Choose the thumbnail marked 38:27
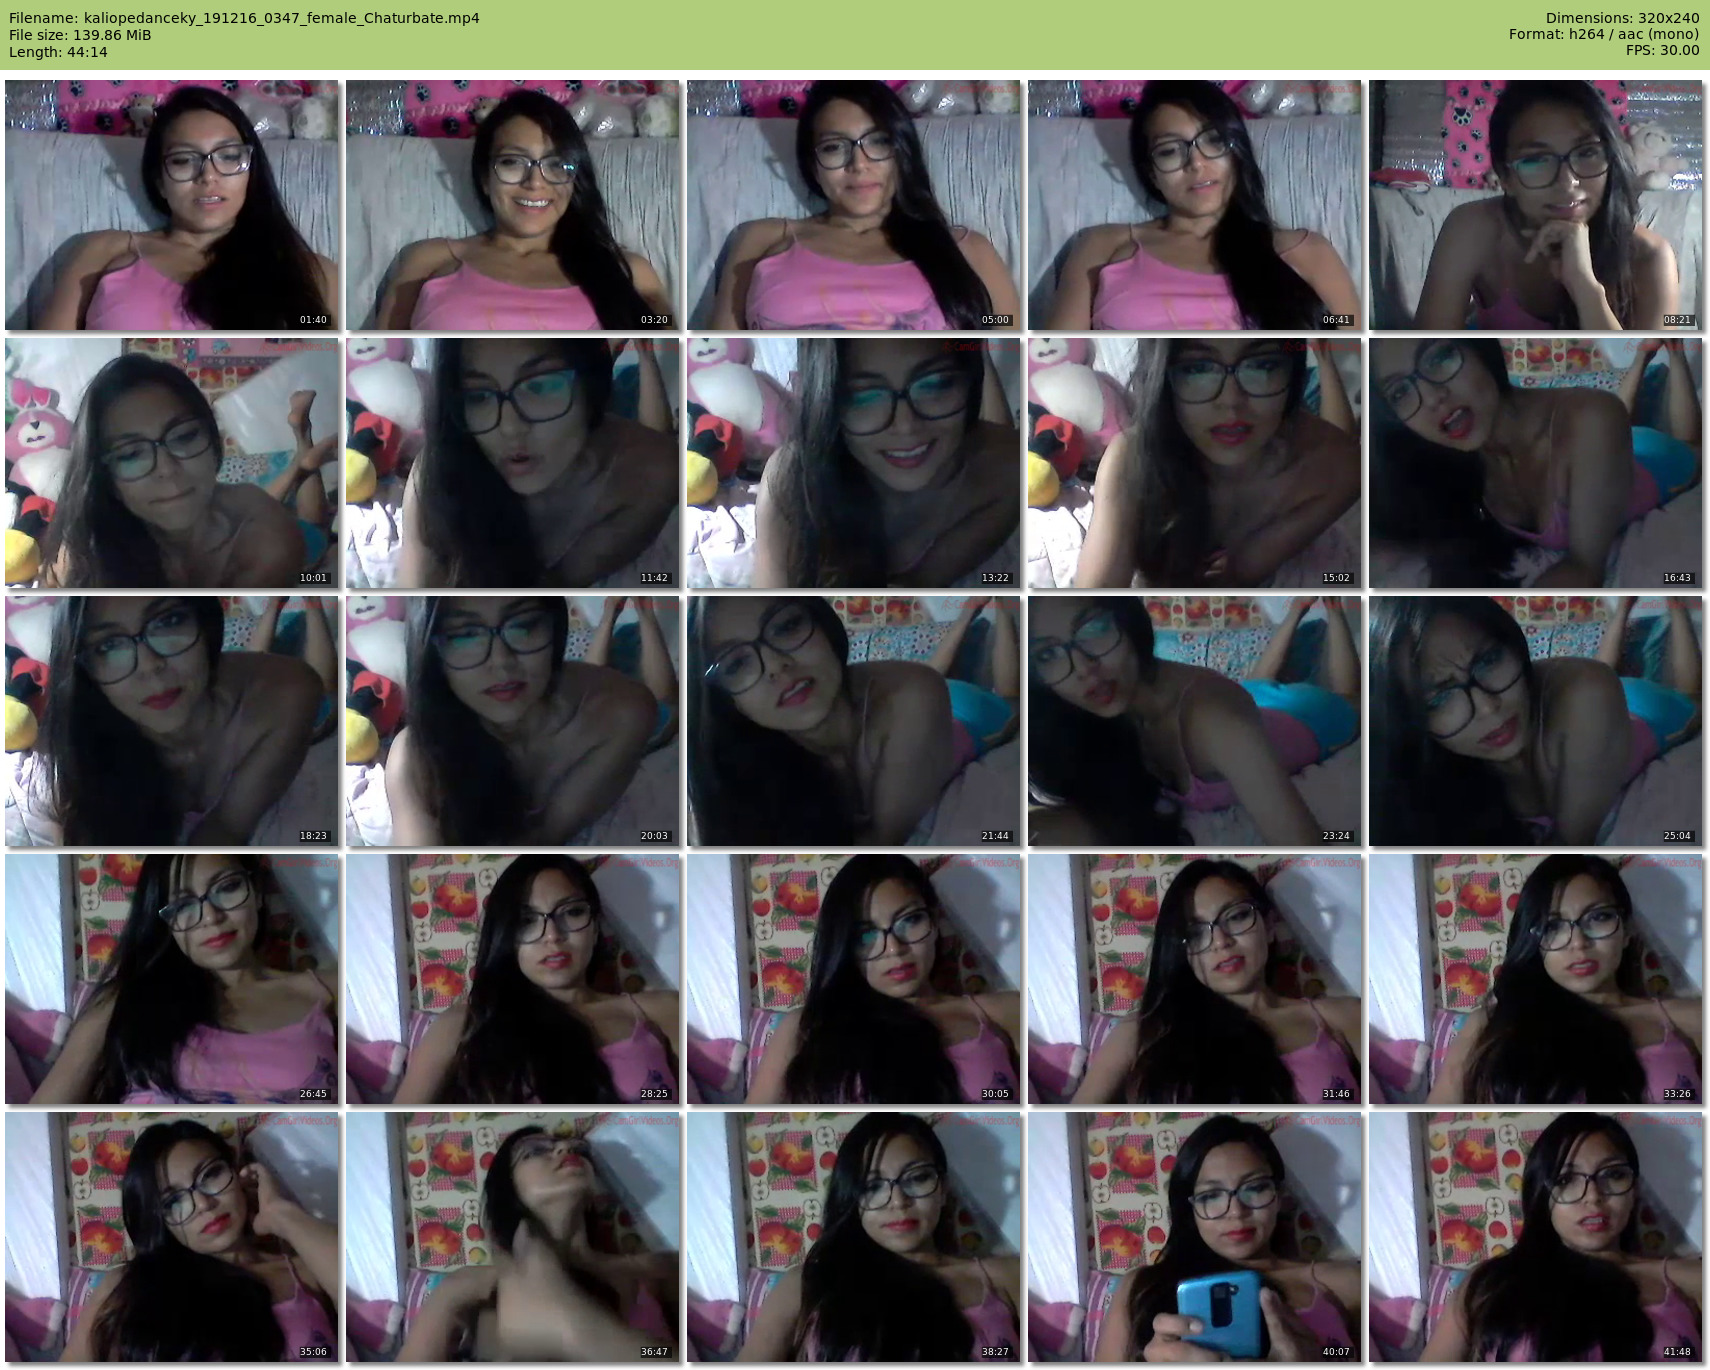The image size is (1710, 1370). tap(854, 1237)
